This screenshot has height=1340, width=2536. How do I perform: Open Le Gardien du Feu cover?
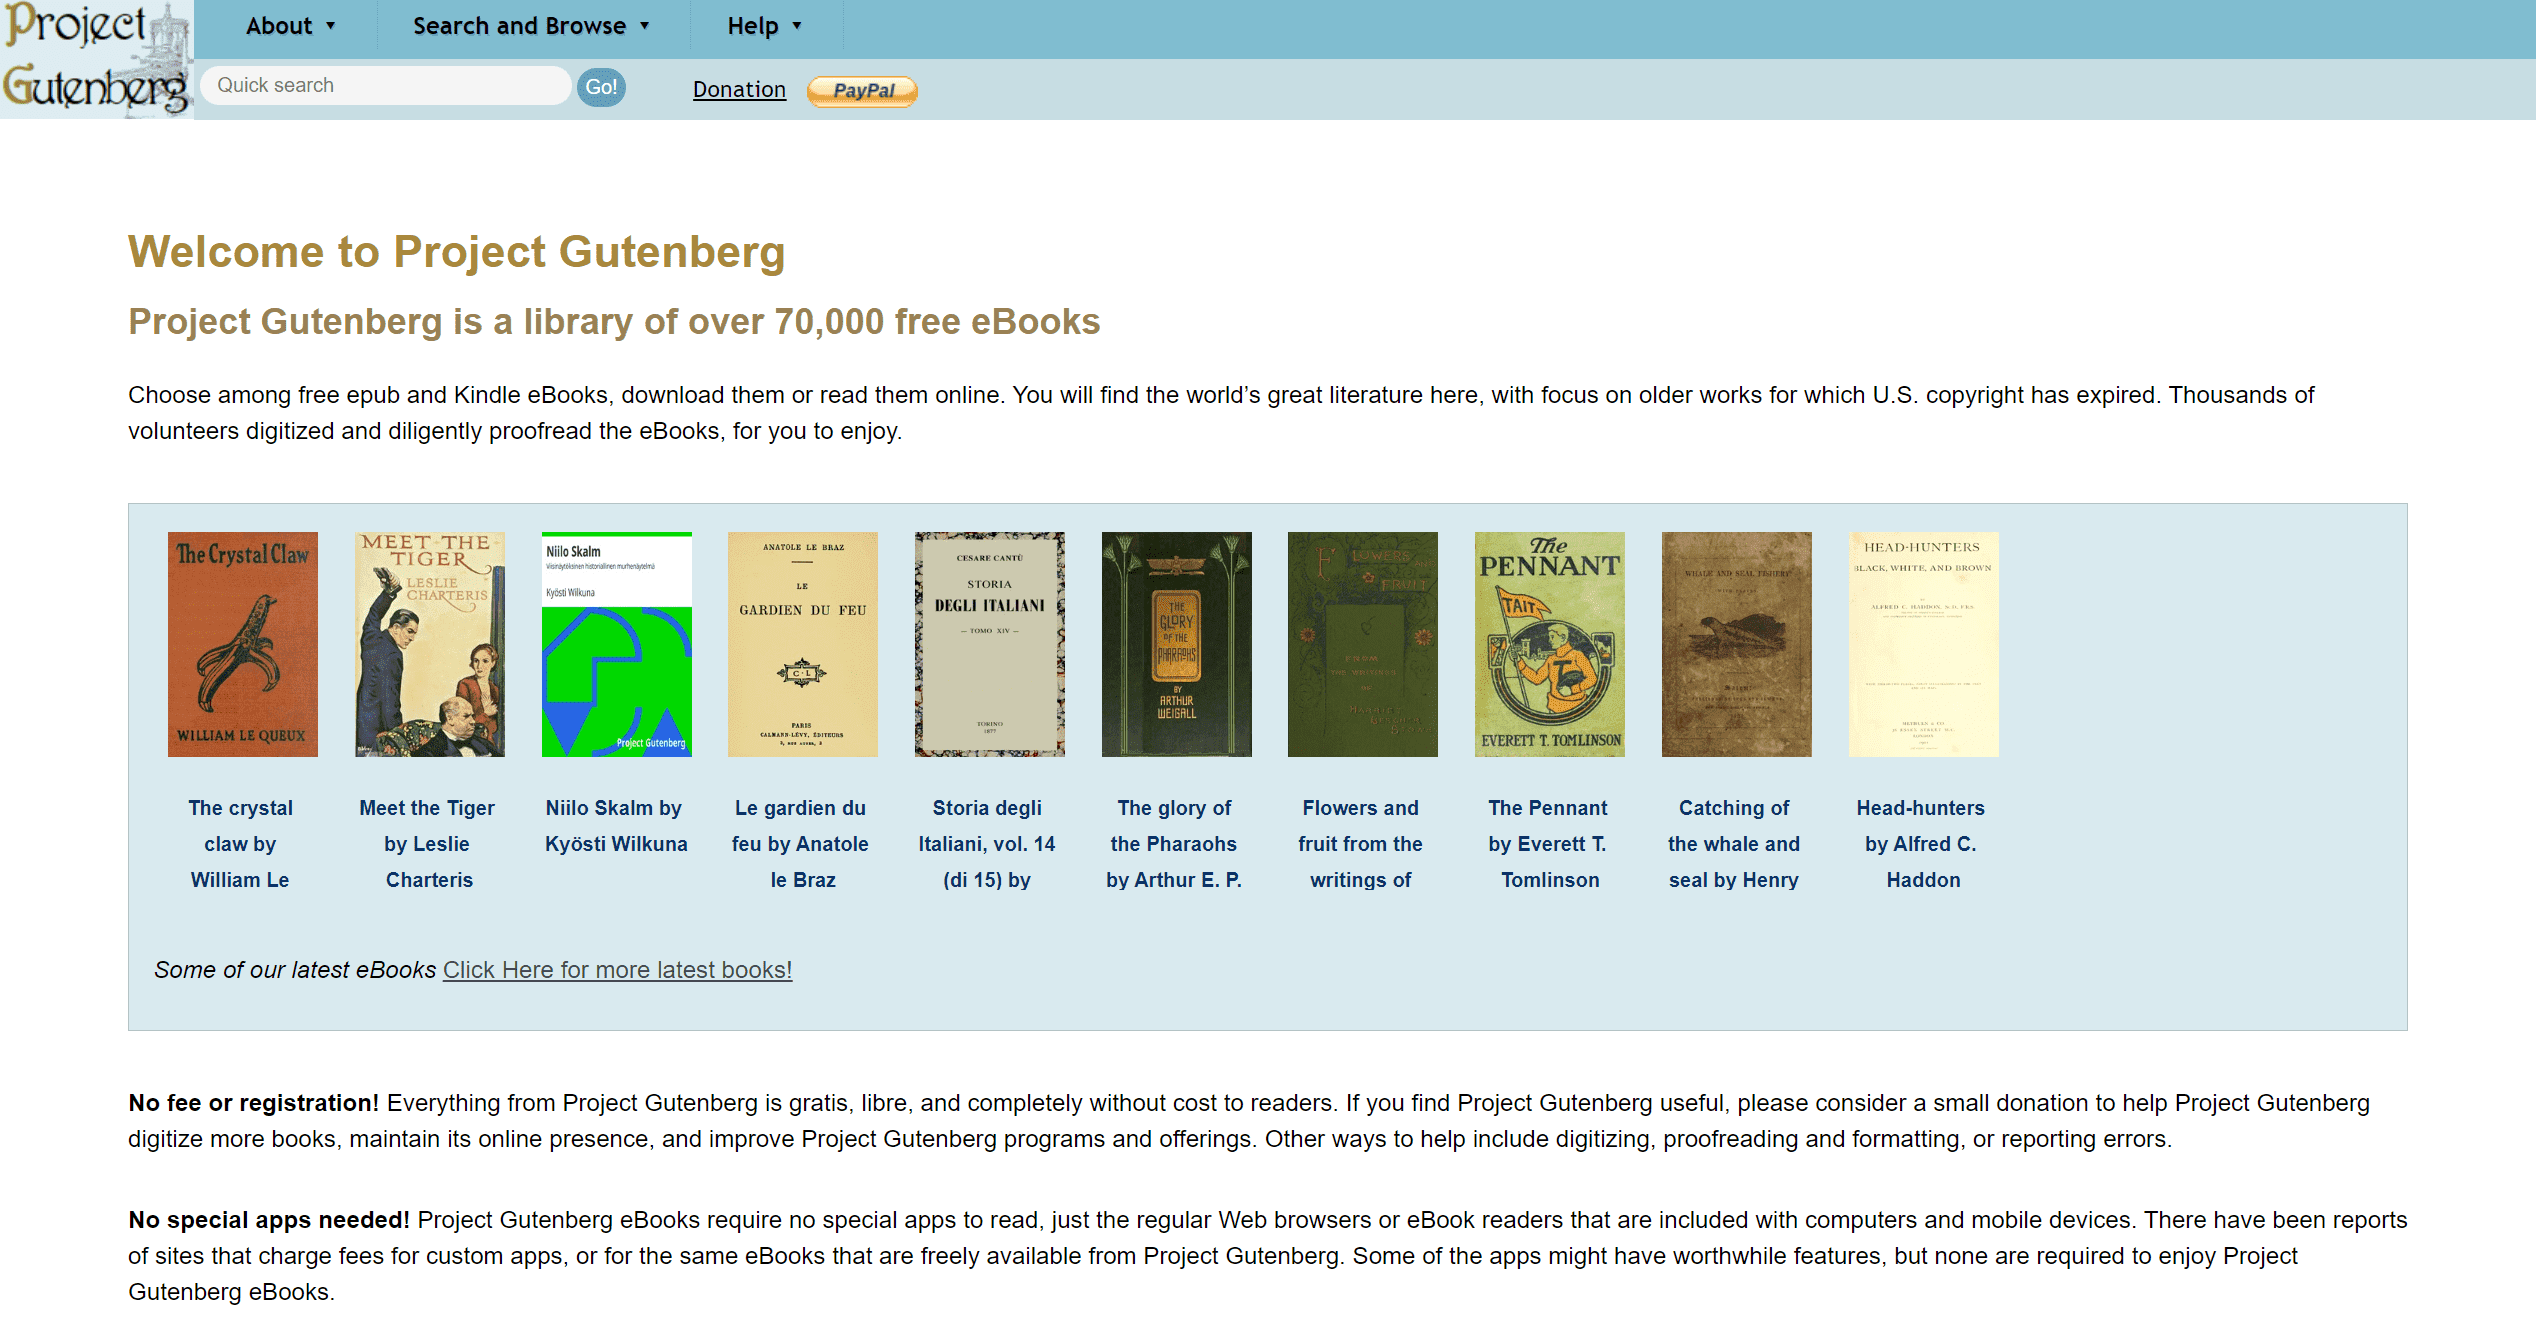click(803, 644)
